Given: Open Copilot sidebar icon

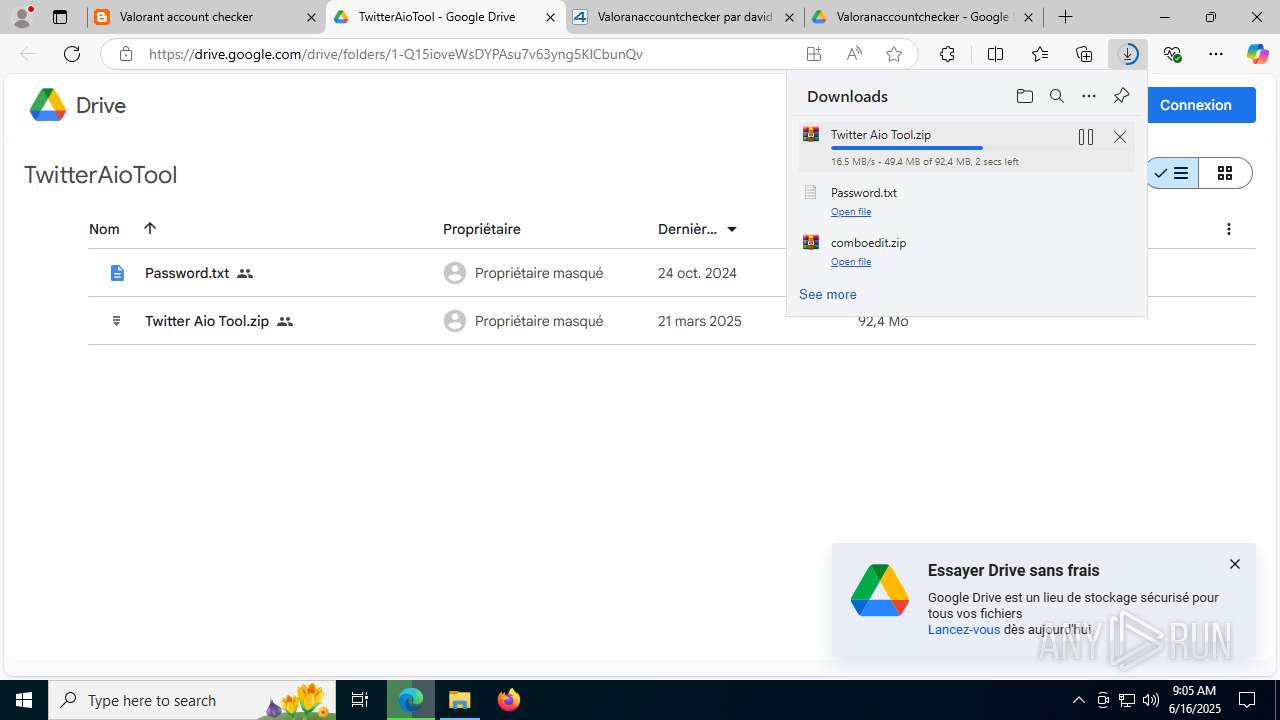Looking at the screenshot, I should tap(1257, 55).
